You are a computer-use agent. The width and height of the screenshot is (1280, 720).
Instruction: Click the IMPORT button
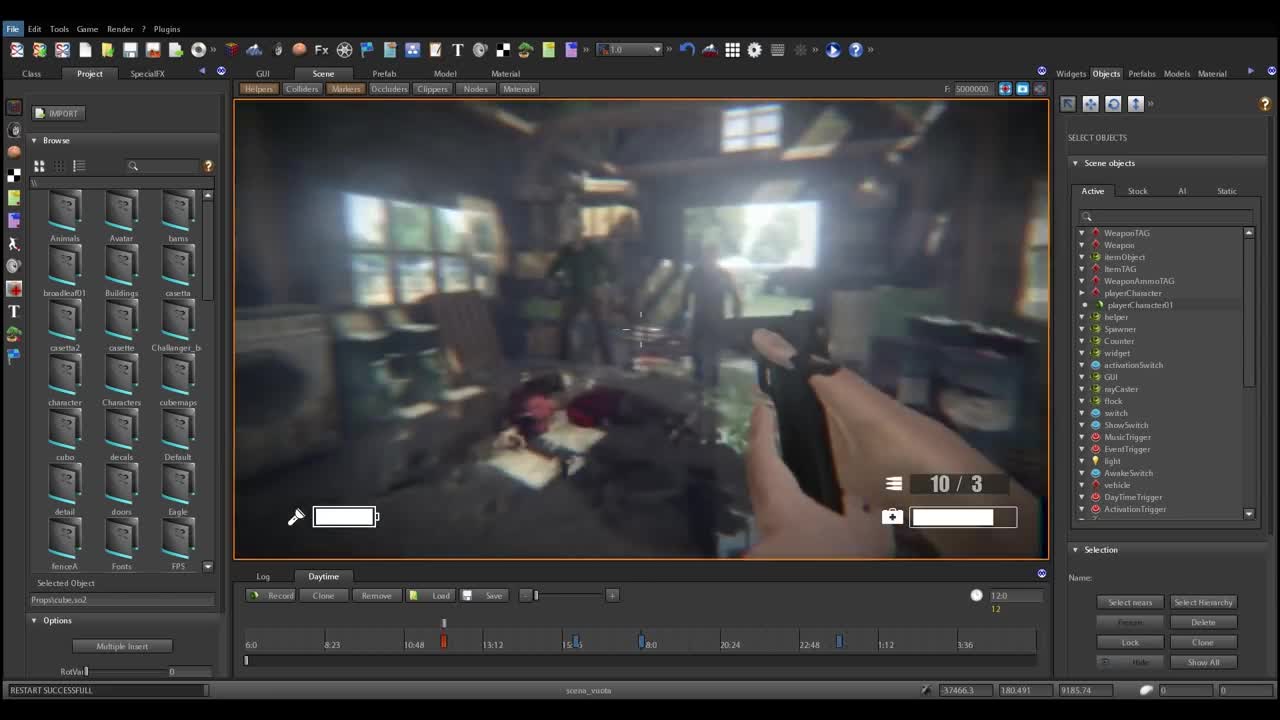(58, 114)
